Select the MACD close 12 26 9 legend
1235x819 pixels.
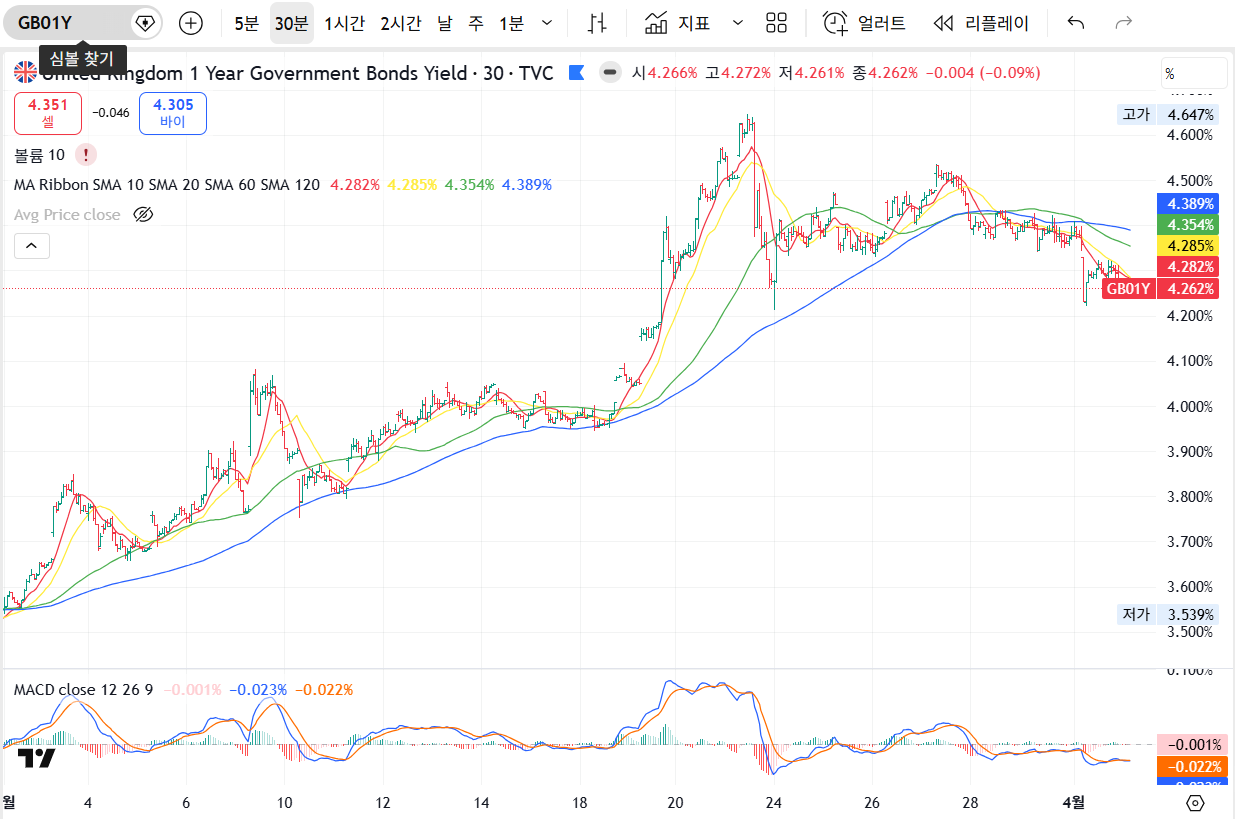(83, 690)
